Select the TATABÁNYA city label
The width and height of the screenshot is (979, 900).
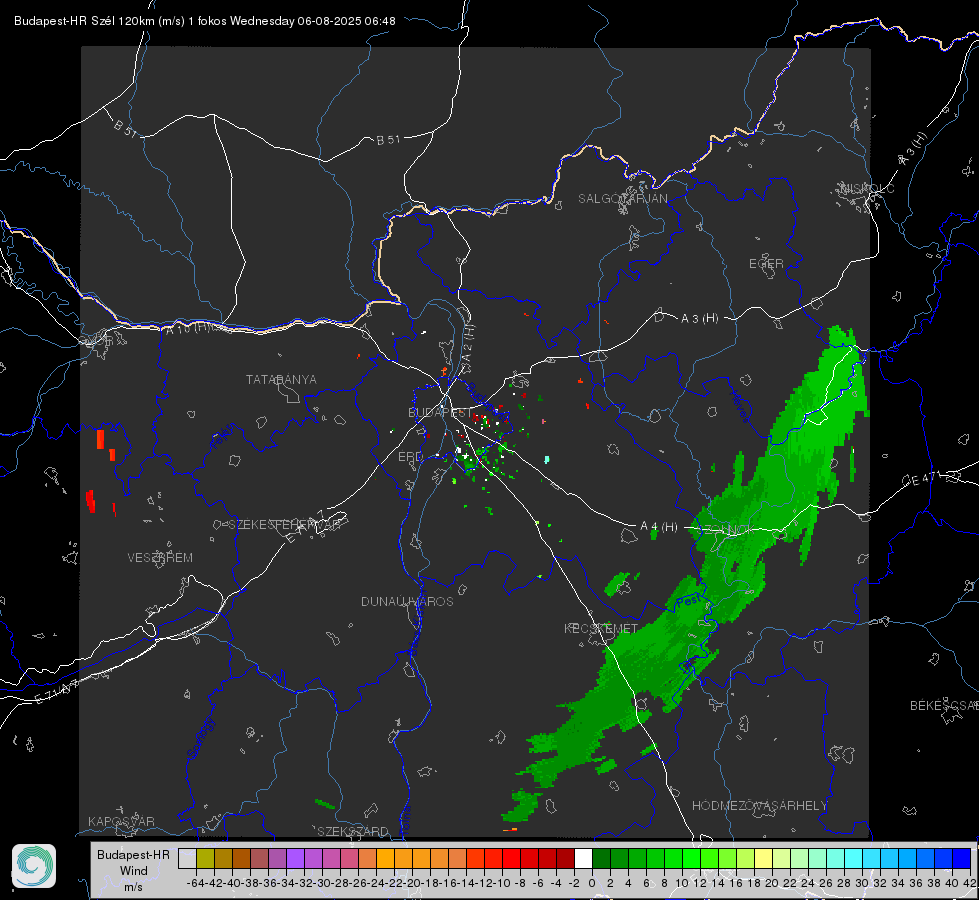(281, 380)
